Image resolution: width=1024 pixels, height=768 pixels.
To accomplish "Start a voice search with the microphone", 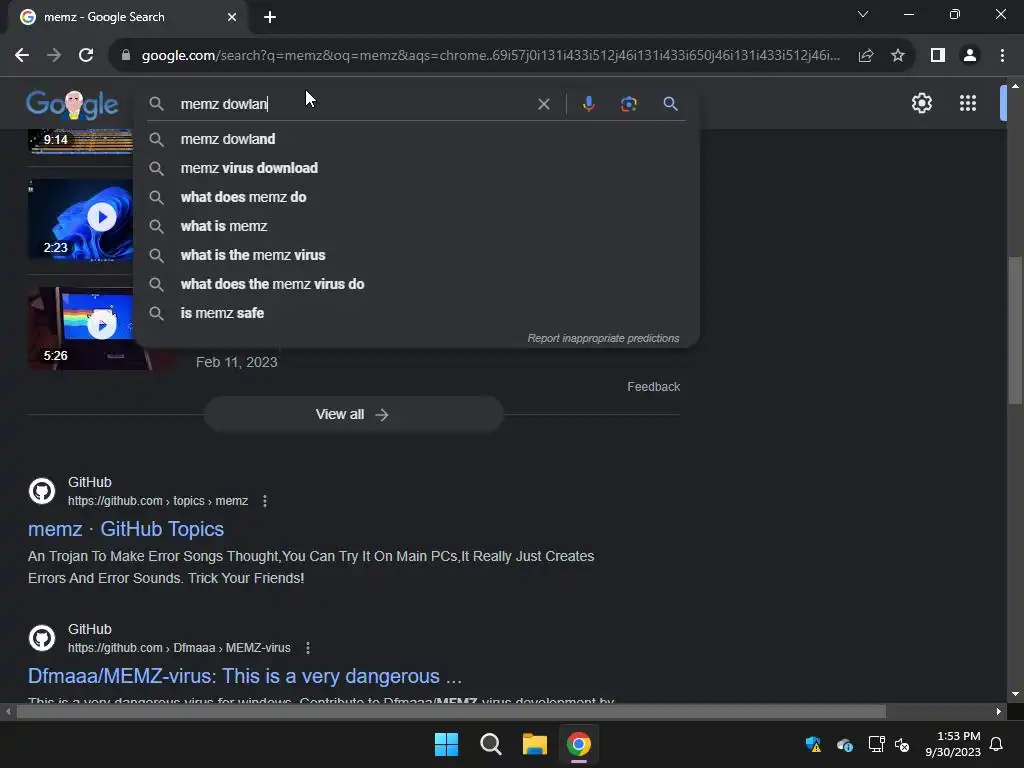I will (x=588, y=104).
